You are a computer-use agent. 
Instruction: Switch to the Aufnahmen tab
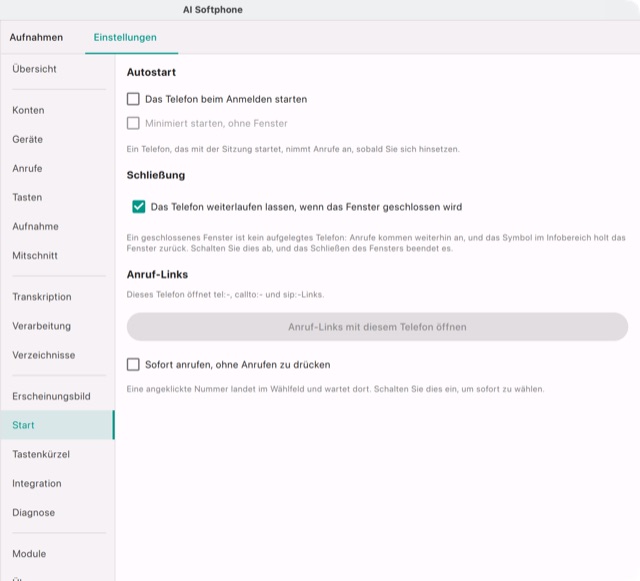pyautogui.click(x=36, y=37)
